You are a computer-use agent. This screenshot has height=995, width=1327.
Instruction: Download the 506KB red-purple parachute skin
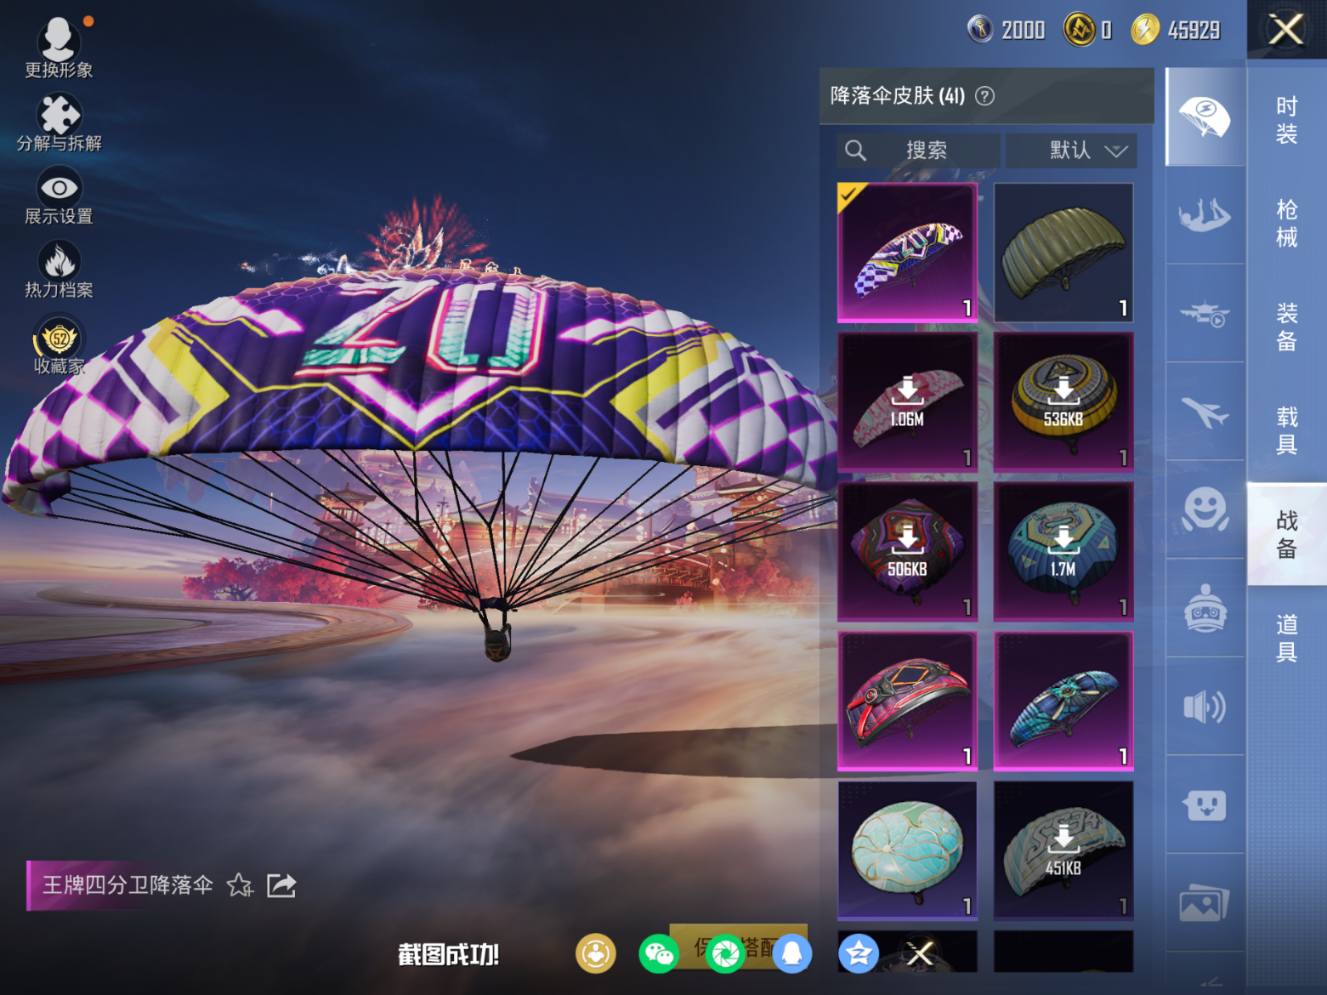pyautogui.click(x=907, y=552)
